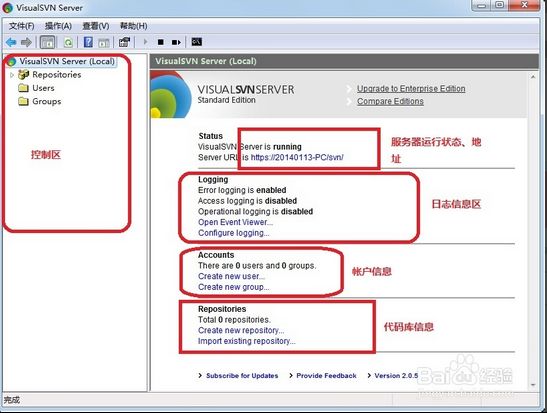Refresh the view with the green icon
The width and height of the screenshot is (547, 413).
pos(68,43)
